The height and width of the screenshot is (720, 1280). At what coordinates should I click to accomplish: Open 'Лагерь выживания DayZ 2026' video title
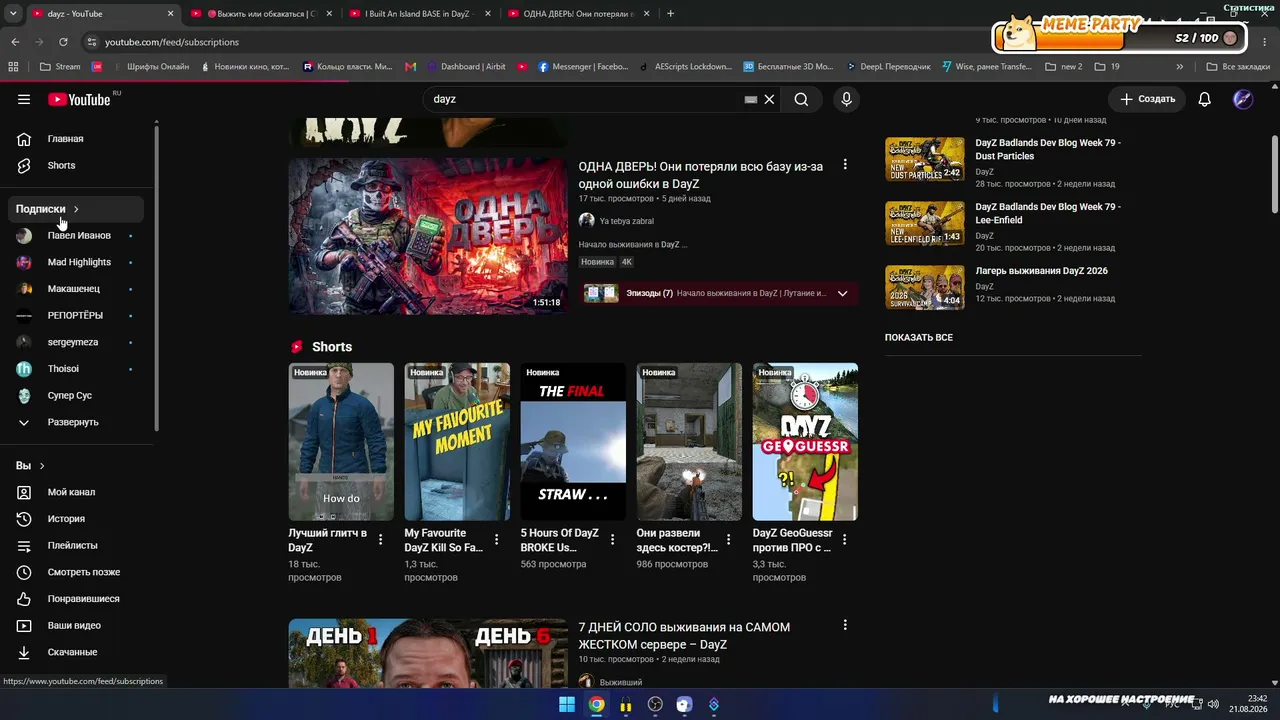[1042, 271]
